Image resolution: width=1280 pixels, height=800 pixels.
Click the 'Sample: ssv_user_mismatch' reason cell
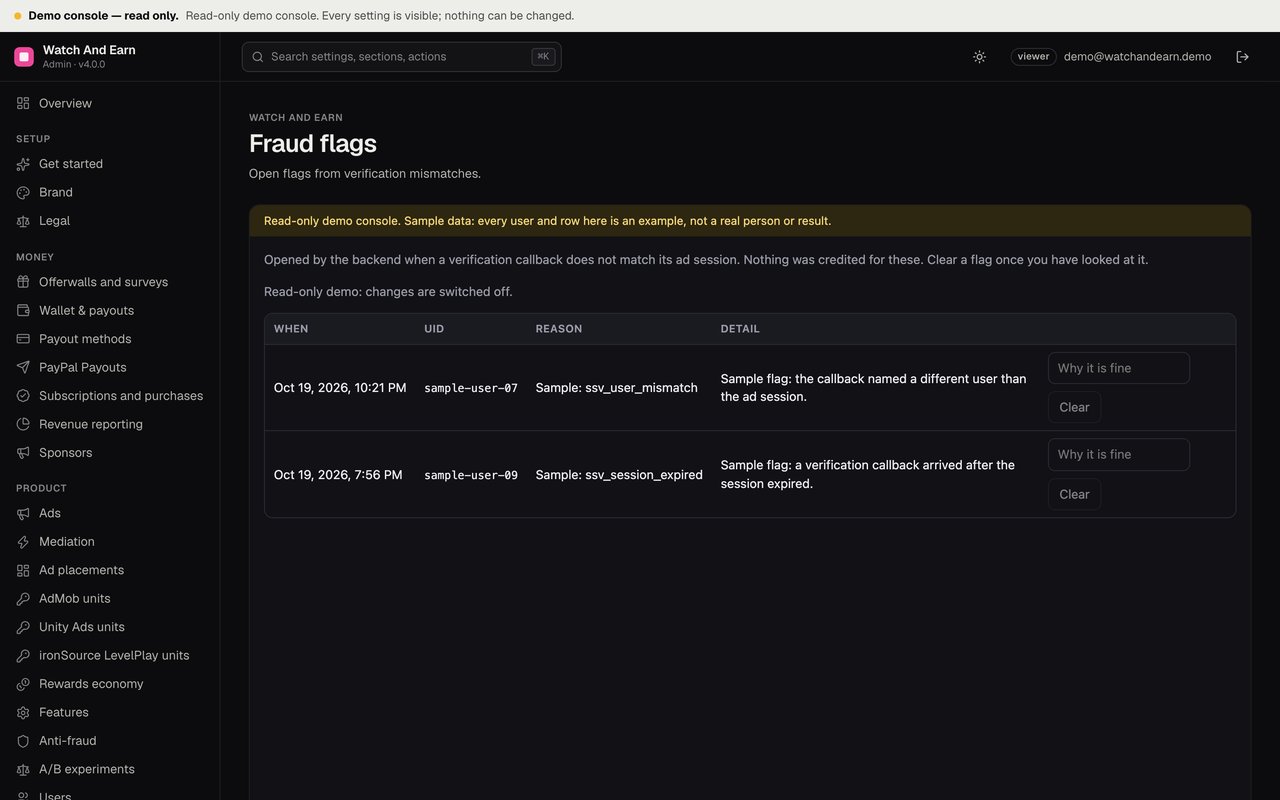(616, 388)
